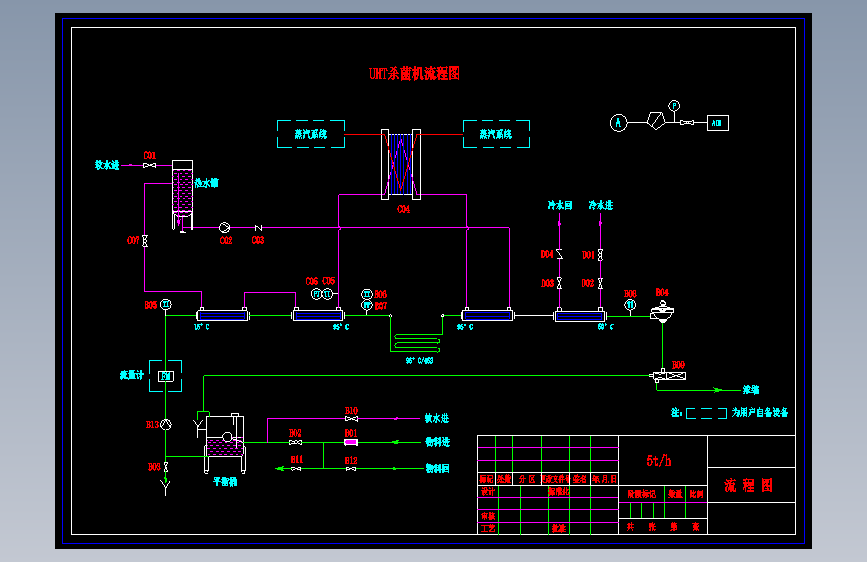Select the B11 valve symbol
867x562 pixels.
point(296,469)
